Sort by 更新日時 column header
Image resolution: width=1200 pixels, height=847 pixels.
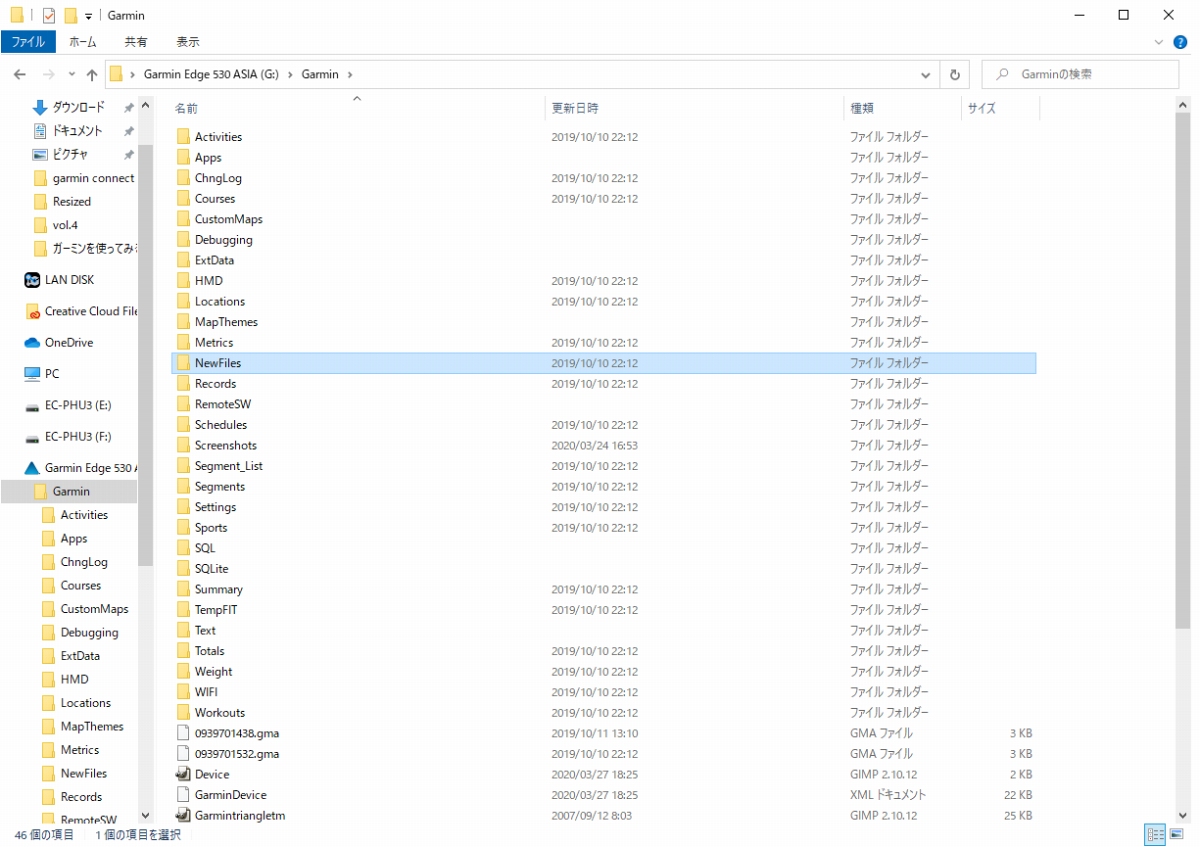click(575, 108)
